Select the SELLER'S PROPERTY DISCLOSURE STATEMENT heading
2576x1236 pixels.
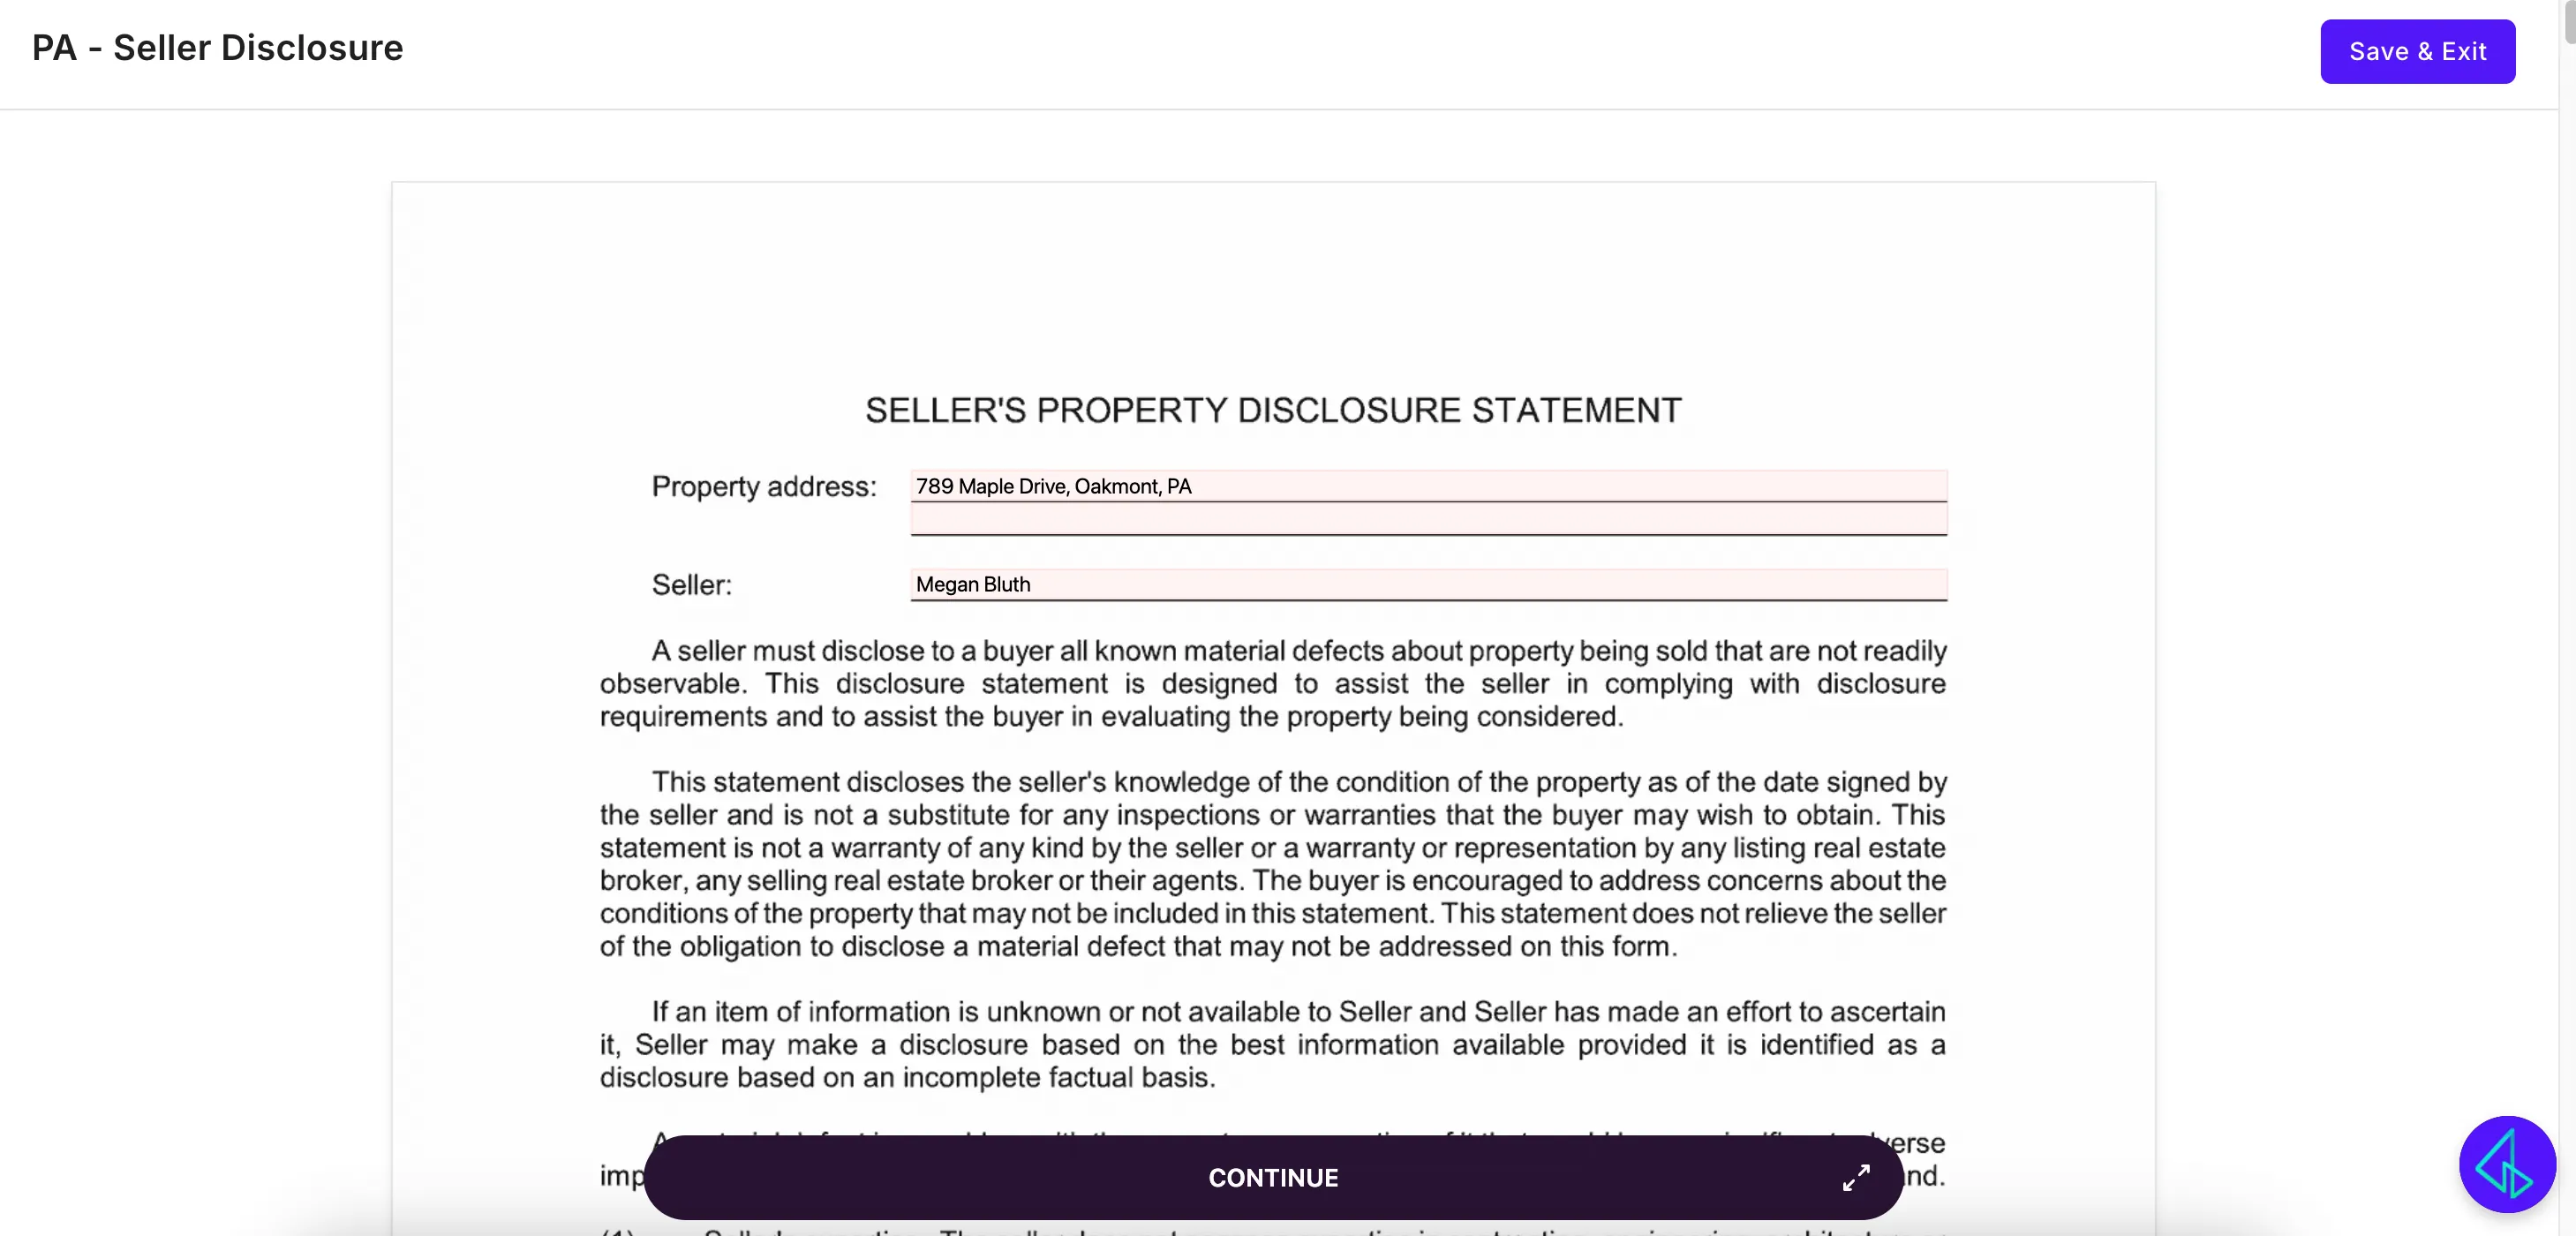pyautogui.click(x=1273, y=410)
